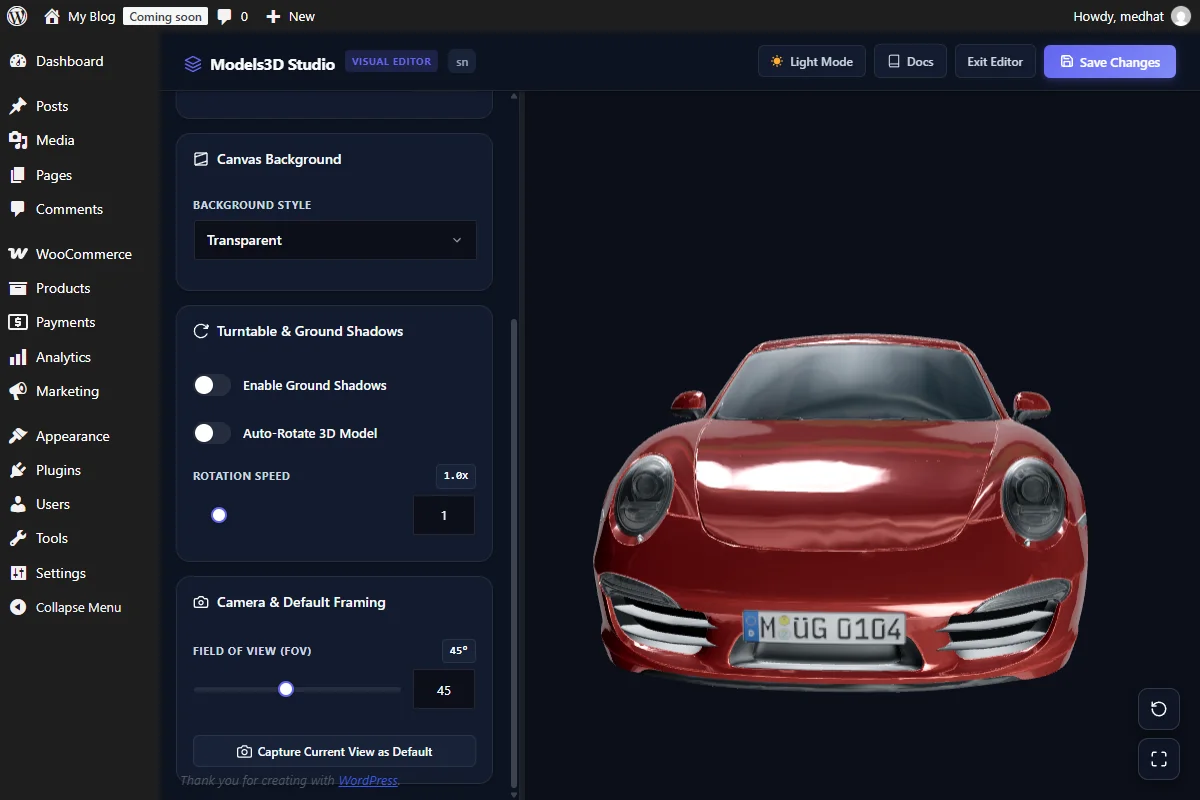
Task: Click the Posts pin icon
Action: coord(18,106)
